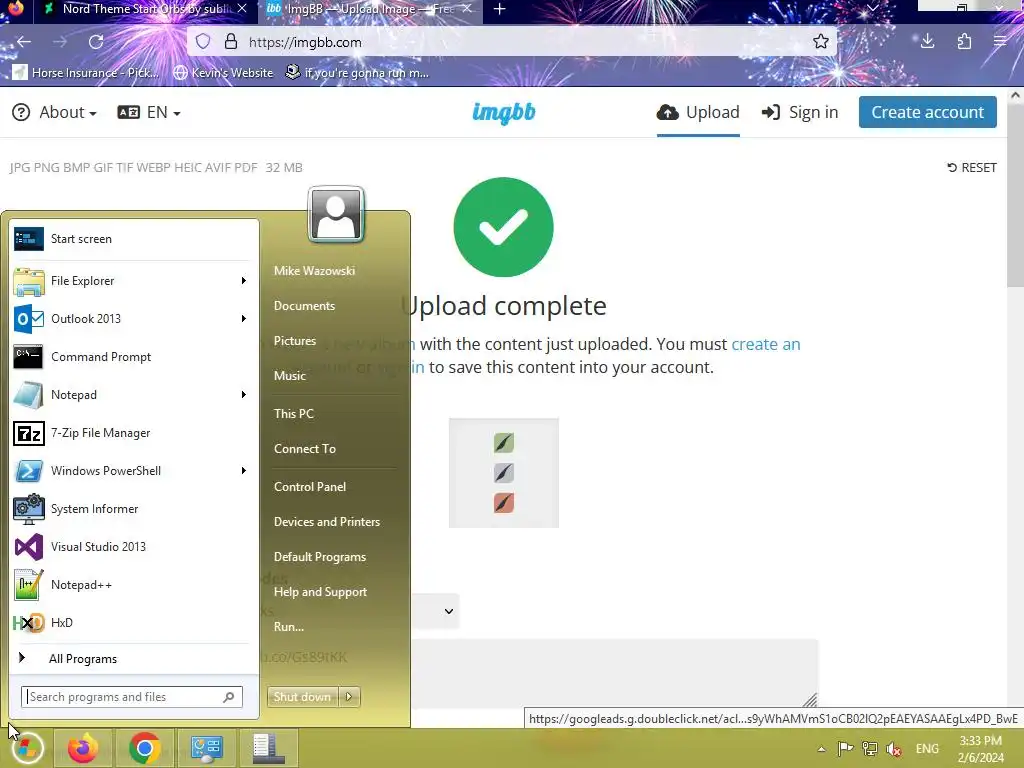Click the network tray icon
Image resolution: width=1024 pixels, height=768 pixels.
[869, 748]
